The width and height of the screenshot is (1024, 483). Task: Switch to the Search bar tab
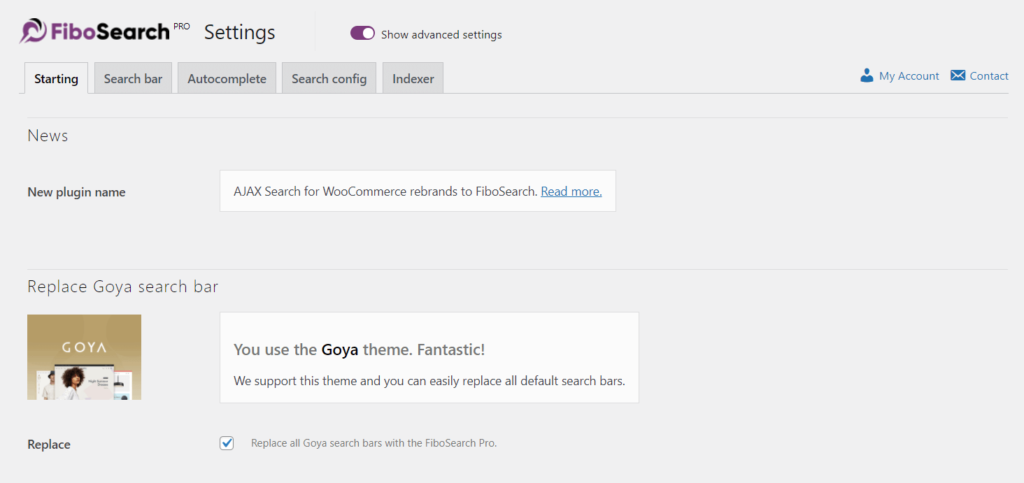click(133, 79)
